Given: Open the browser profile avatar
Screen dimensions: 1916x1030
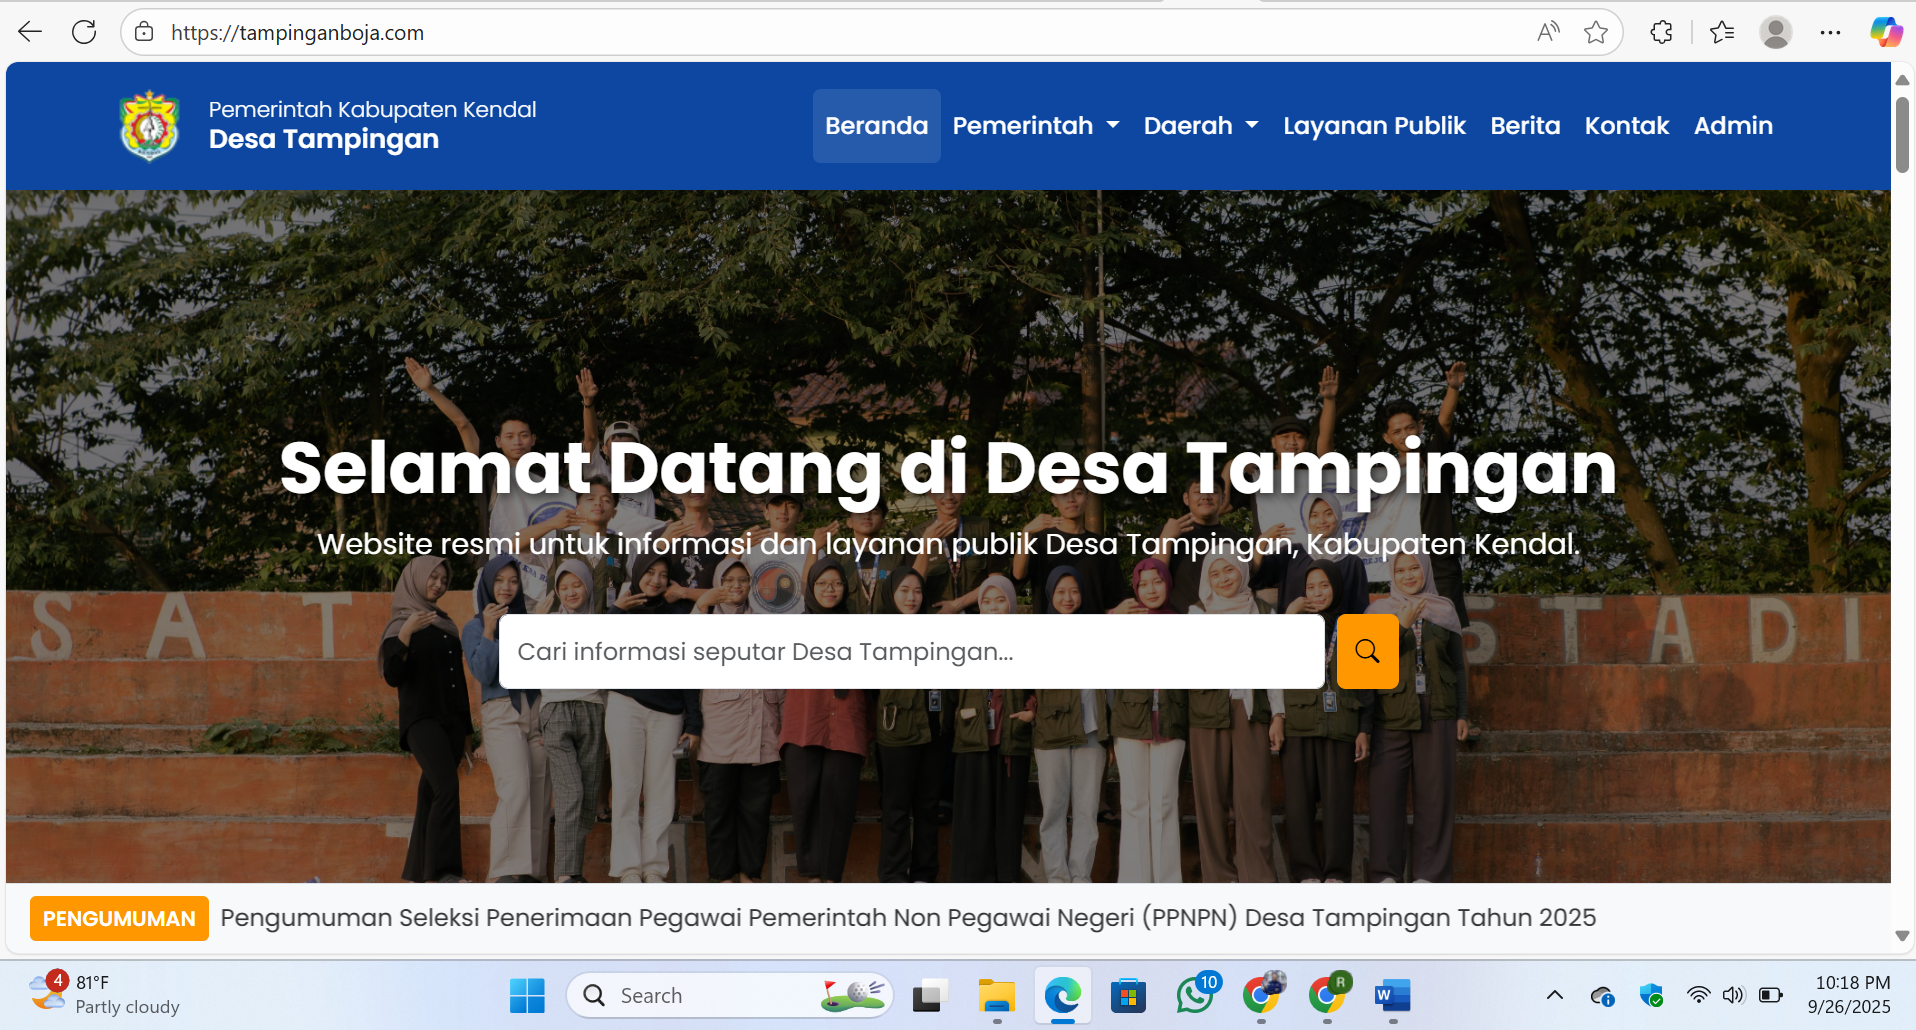Looking at the screenshot, I should click(x=1777, y=31).
